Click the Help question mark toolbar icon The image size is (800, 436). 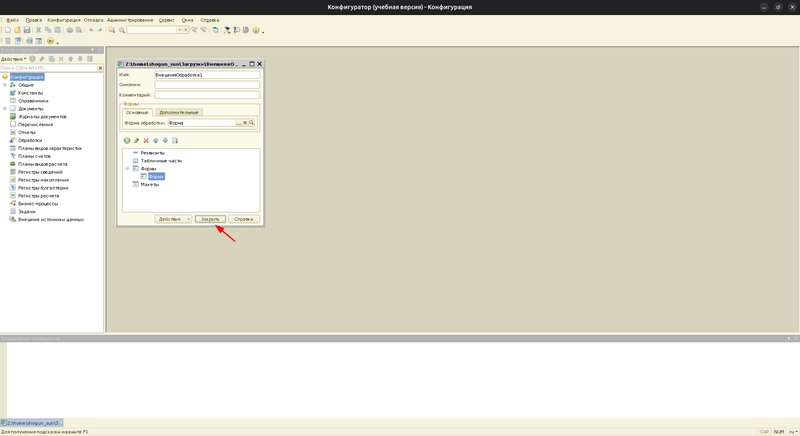pyautogui.click(x=237, y=30)
